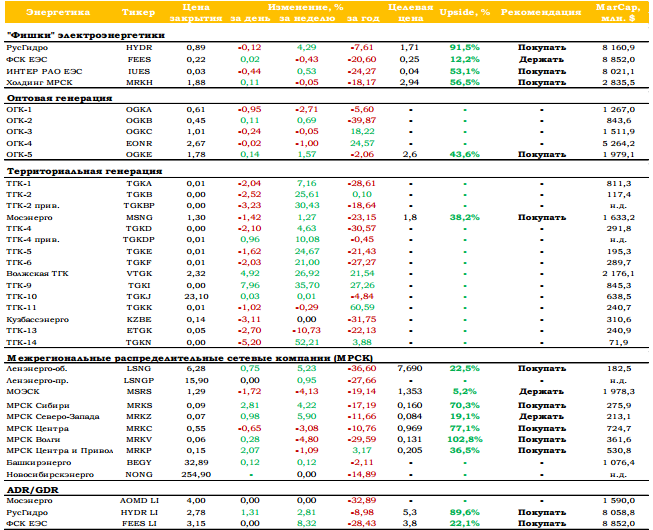The width and height of the screenshot is (653, 530).
Task: Select the MRKH ticker cell
Action: [x=139, y=82]
